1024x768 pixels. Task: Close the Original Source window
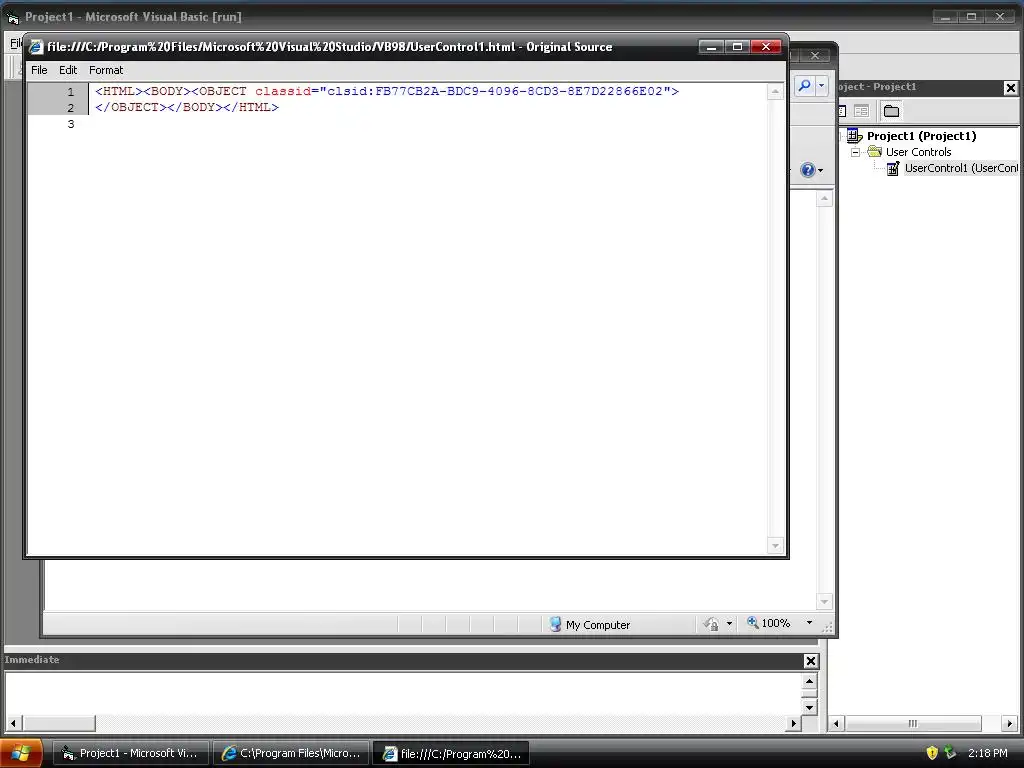(x=766, y=47)
